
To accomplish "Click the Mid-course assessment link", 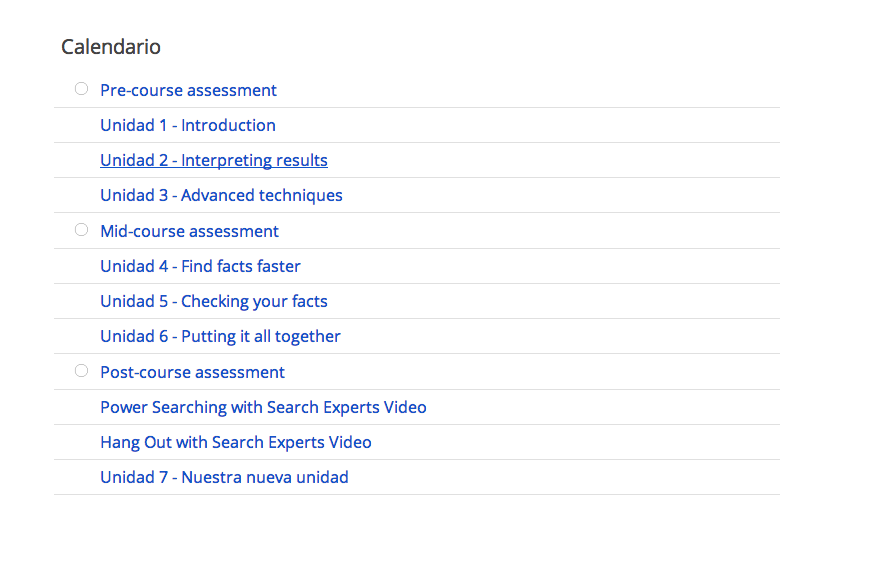I will (189, 231).
